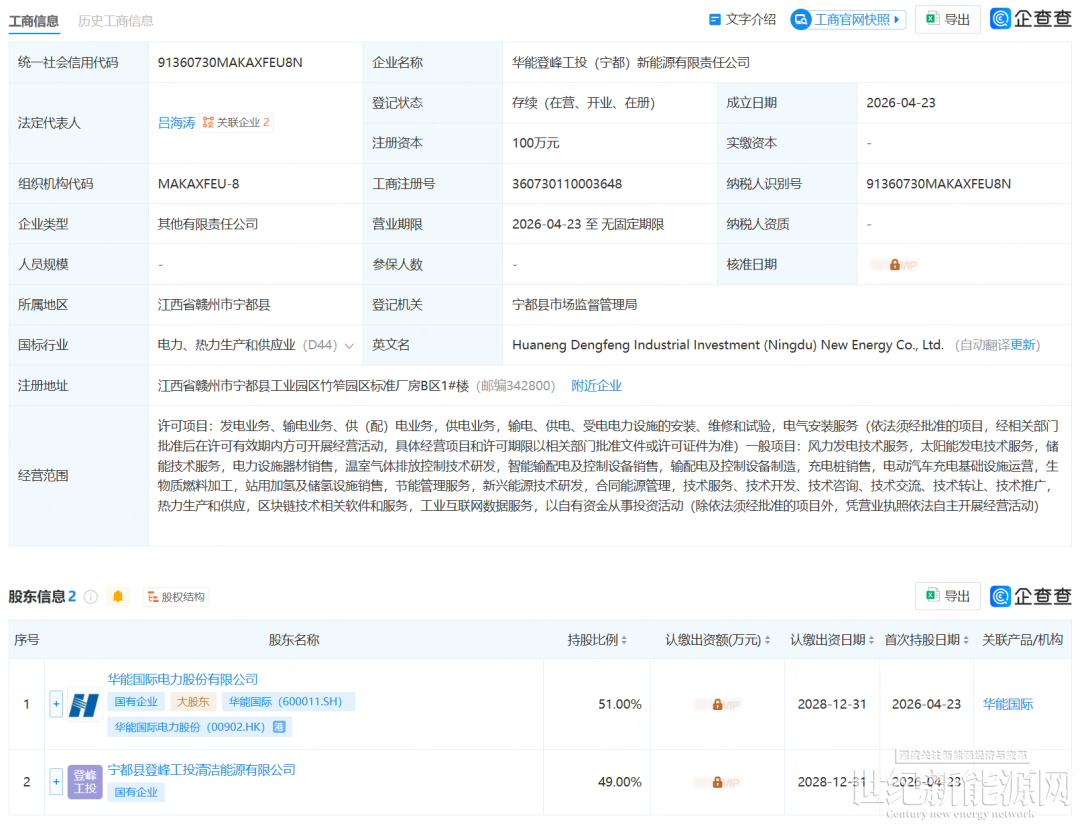Image resolution: width=1080 pixels, height=824 pixels.
Task: Expand the 国标行业 dropdown chevron
Action: (x=349, y=345)
